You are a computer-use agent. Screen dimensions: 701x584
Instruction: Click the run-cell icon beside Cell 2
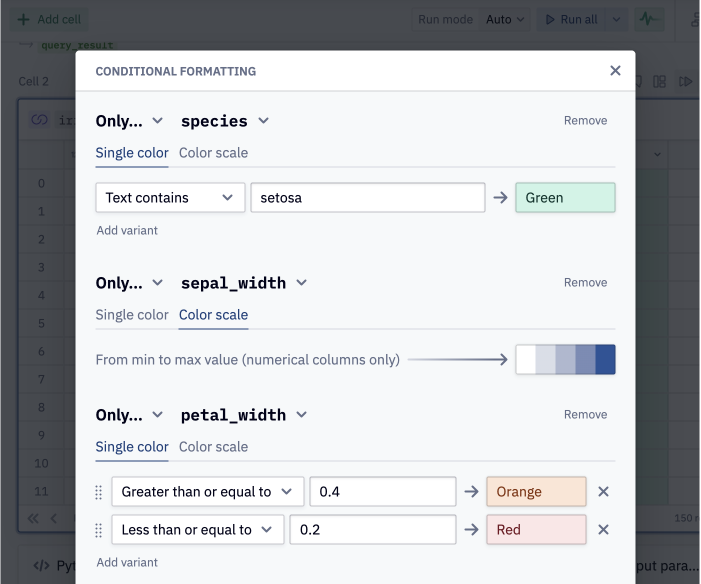pyautogui.click(x=685, y=82)
